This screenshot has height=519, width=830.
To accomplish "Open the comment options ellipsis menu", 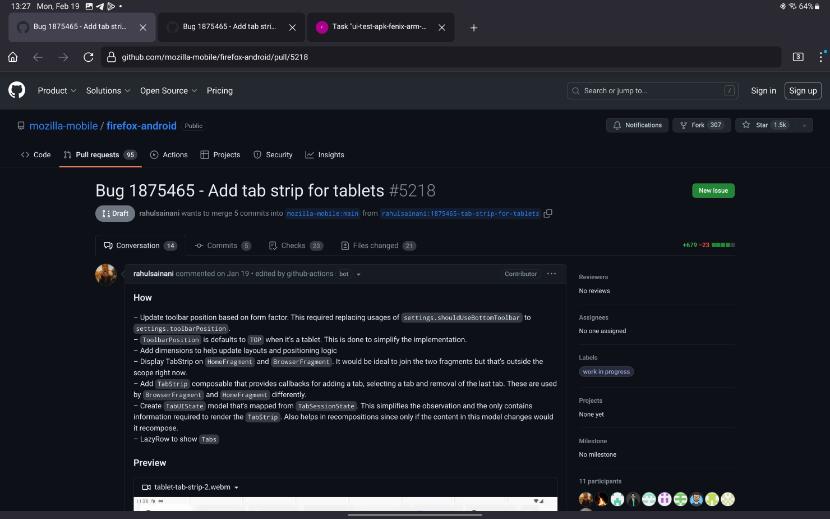I will click(x=552, y=273).
